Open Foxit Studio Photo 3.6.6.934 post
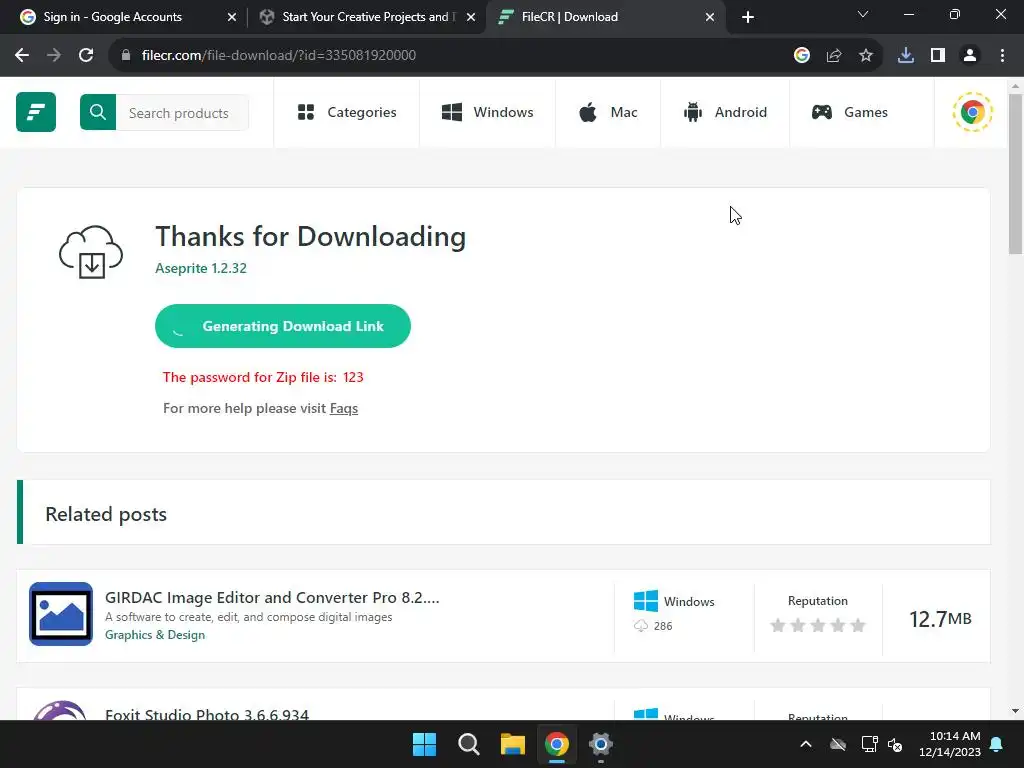Image resolution: width=1024 pixels, height=768 pixels. 207,714
